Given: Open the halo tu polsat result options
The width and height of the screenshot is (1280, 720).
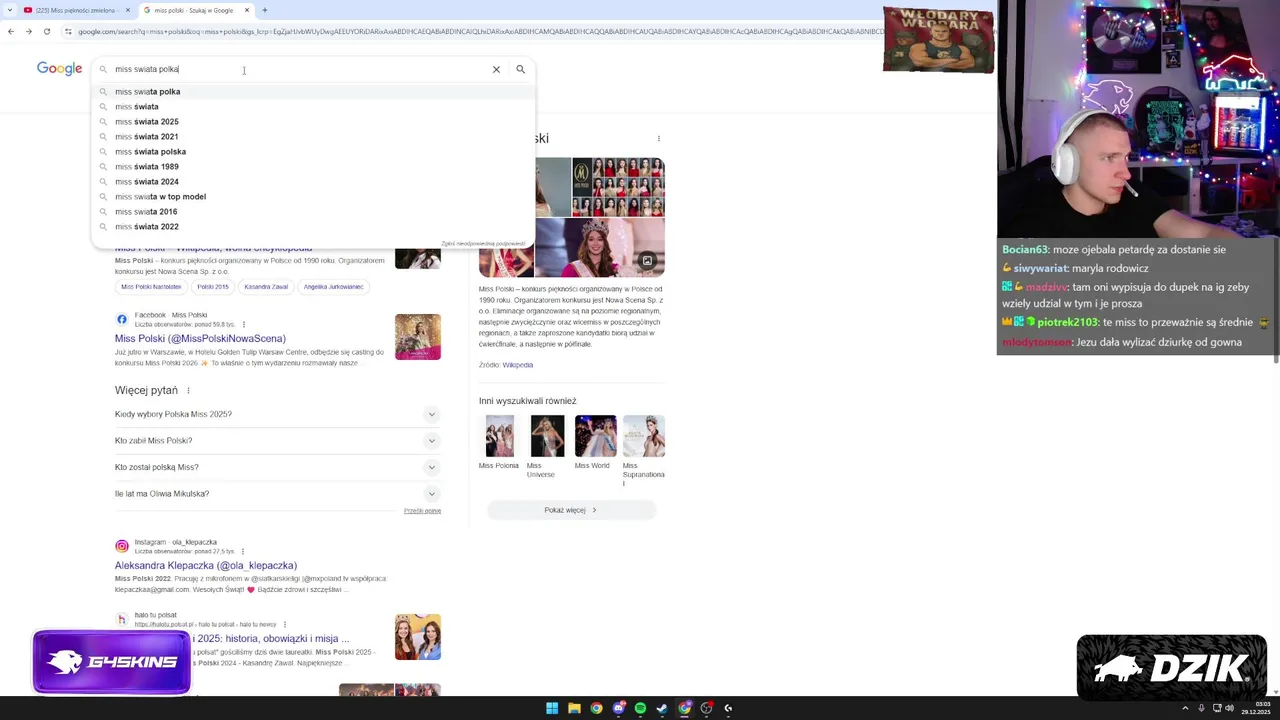Looking at the screenshot, I should pyautogui.click(x=285, y=624).
